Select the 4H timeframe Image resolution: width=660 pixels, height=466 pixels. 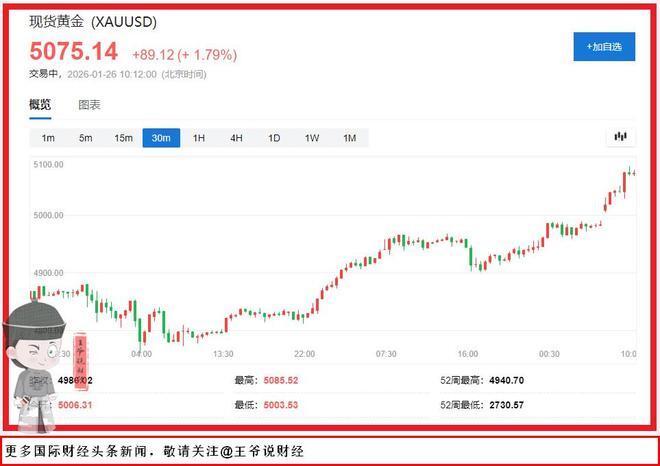coord(237,138)
